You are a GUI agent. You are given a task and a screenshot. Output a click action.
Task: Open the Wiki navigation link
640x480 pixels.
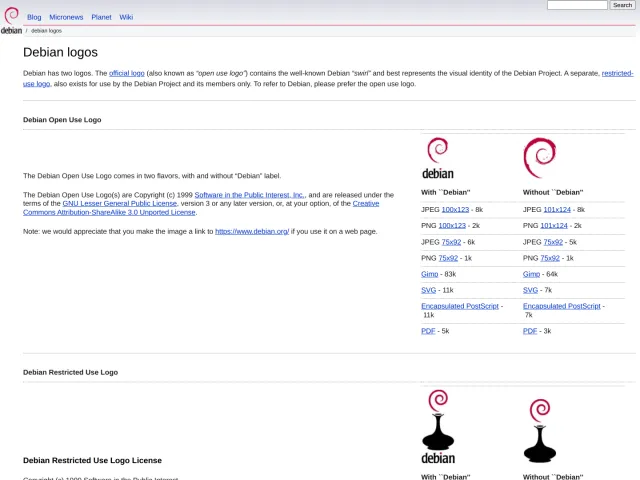[126, 17]
